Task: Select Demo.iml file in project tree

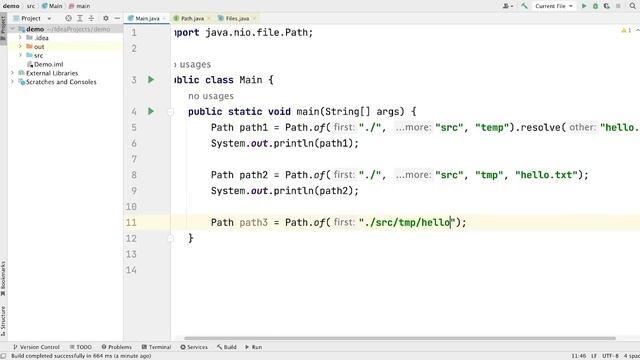Action: click(45, 64)
